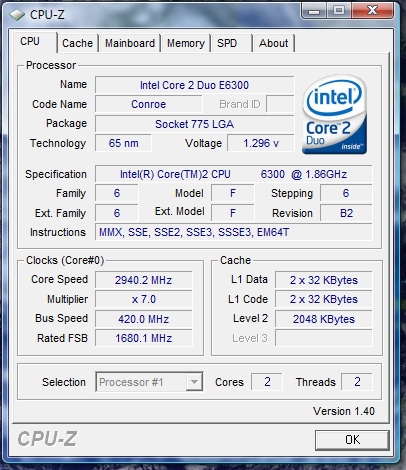Screen dimensions: 406x470
Task: Click the Intel Core 2 Duo logo
Action: pyautogui.click(x=334, y=114)
